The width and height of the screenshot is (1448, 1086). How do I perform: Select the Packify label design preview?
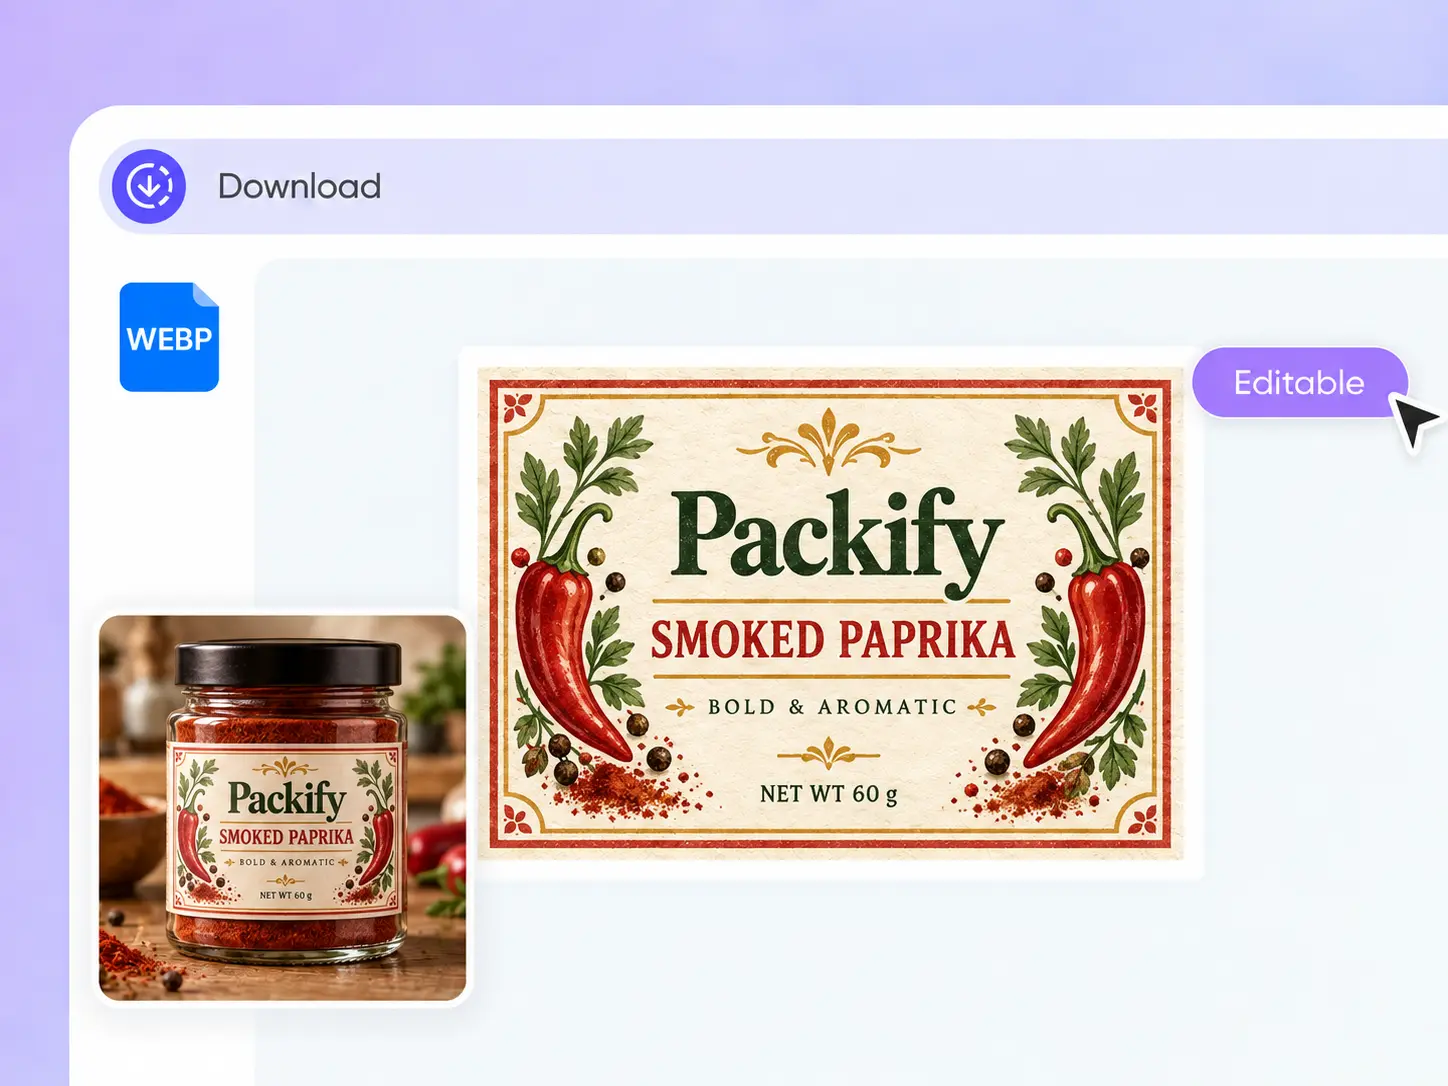(830, 613)
